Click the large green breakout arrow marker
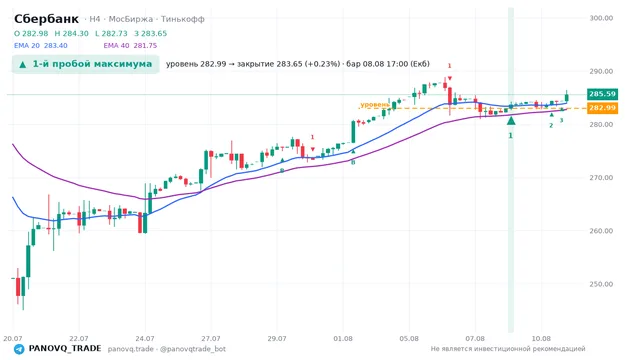Image resolution: width=640 pixels, height=360 pixels. 511,120
